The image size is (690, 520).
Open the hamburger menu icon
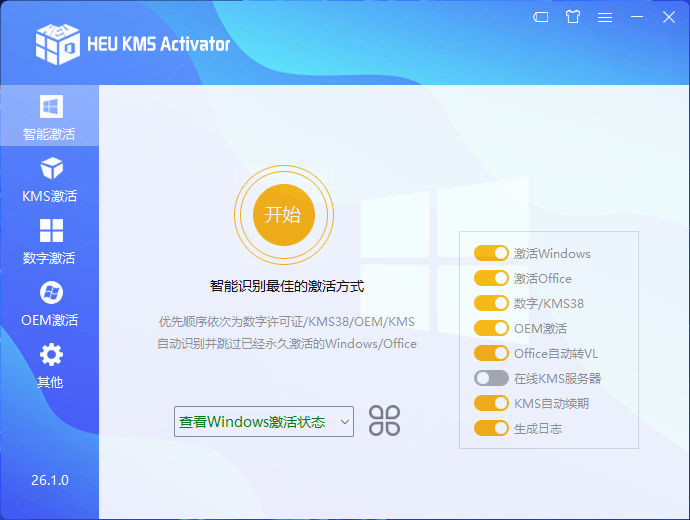tap(604, 17)
